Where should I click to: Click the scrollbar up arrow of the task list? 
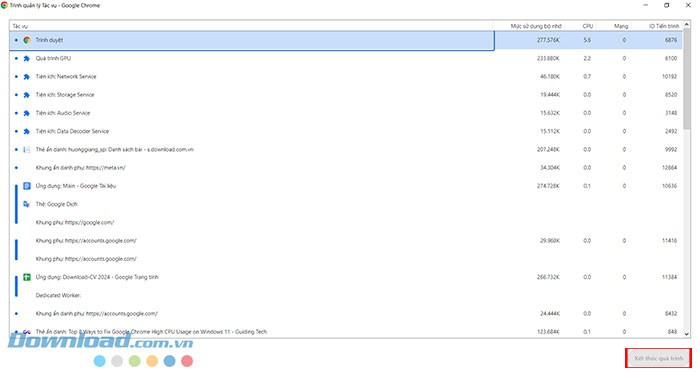(687, 25)
